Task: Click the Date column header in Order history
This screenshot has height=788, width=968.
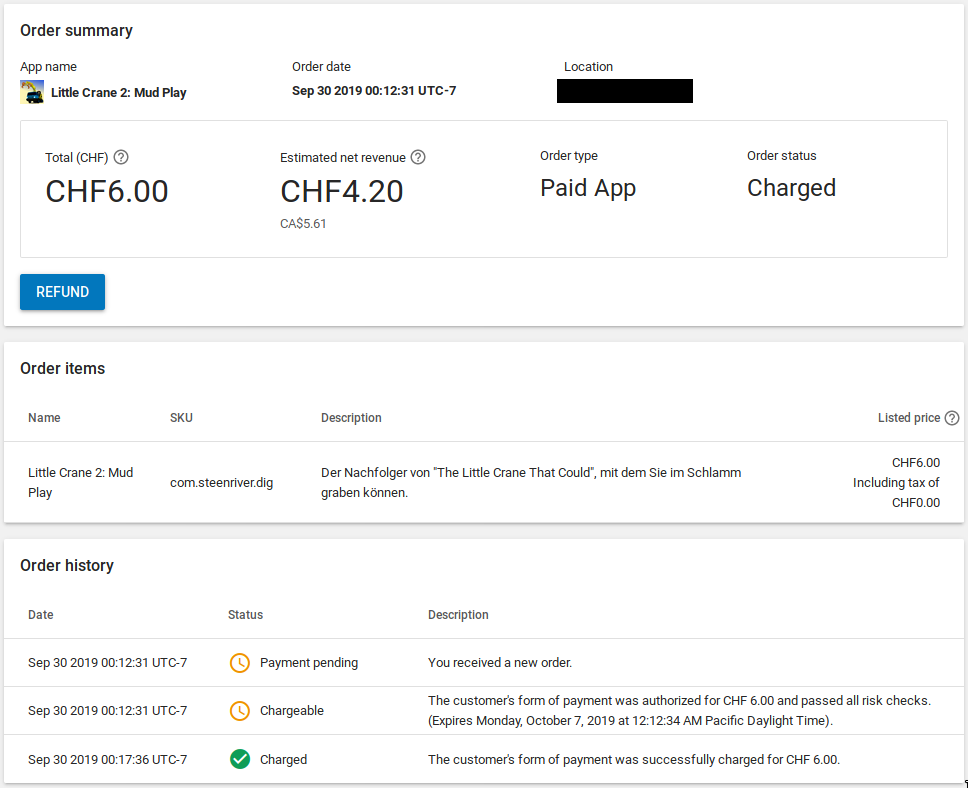Action: click(41, 615)
